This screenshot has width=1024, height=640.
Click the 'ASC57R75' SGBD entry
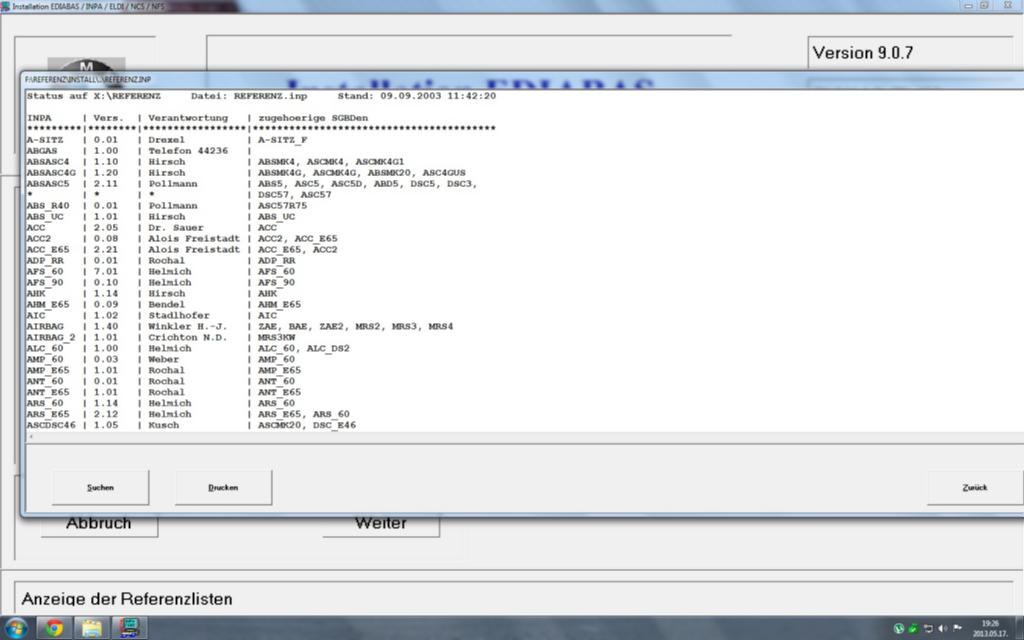pyautogui.click(x=282, y=206)
